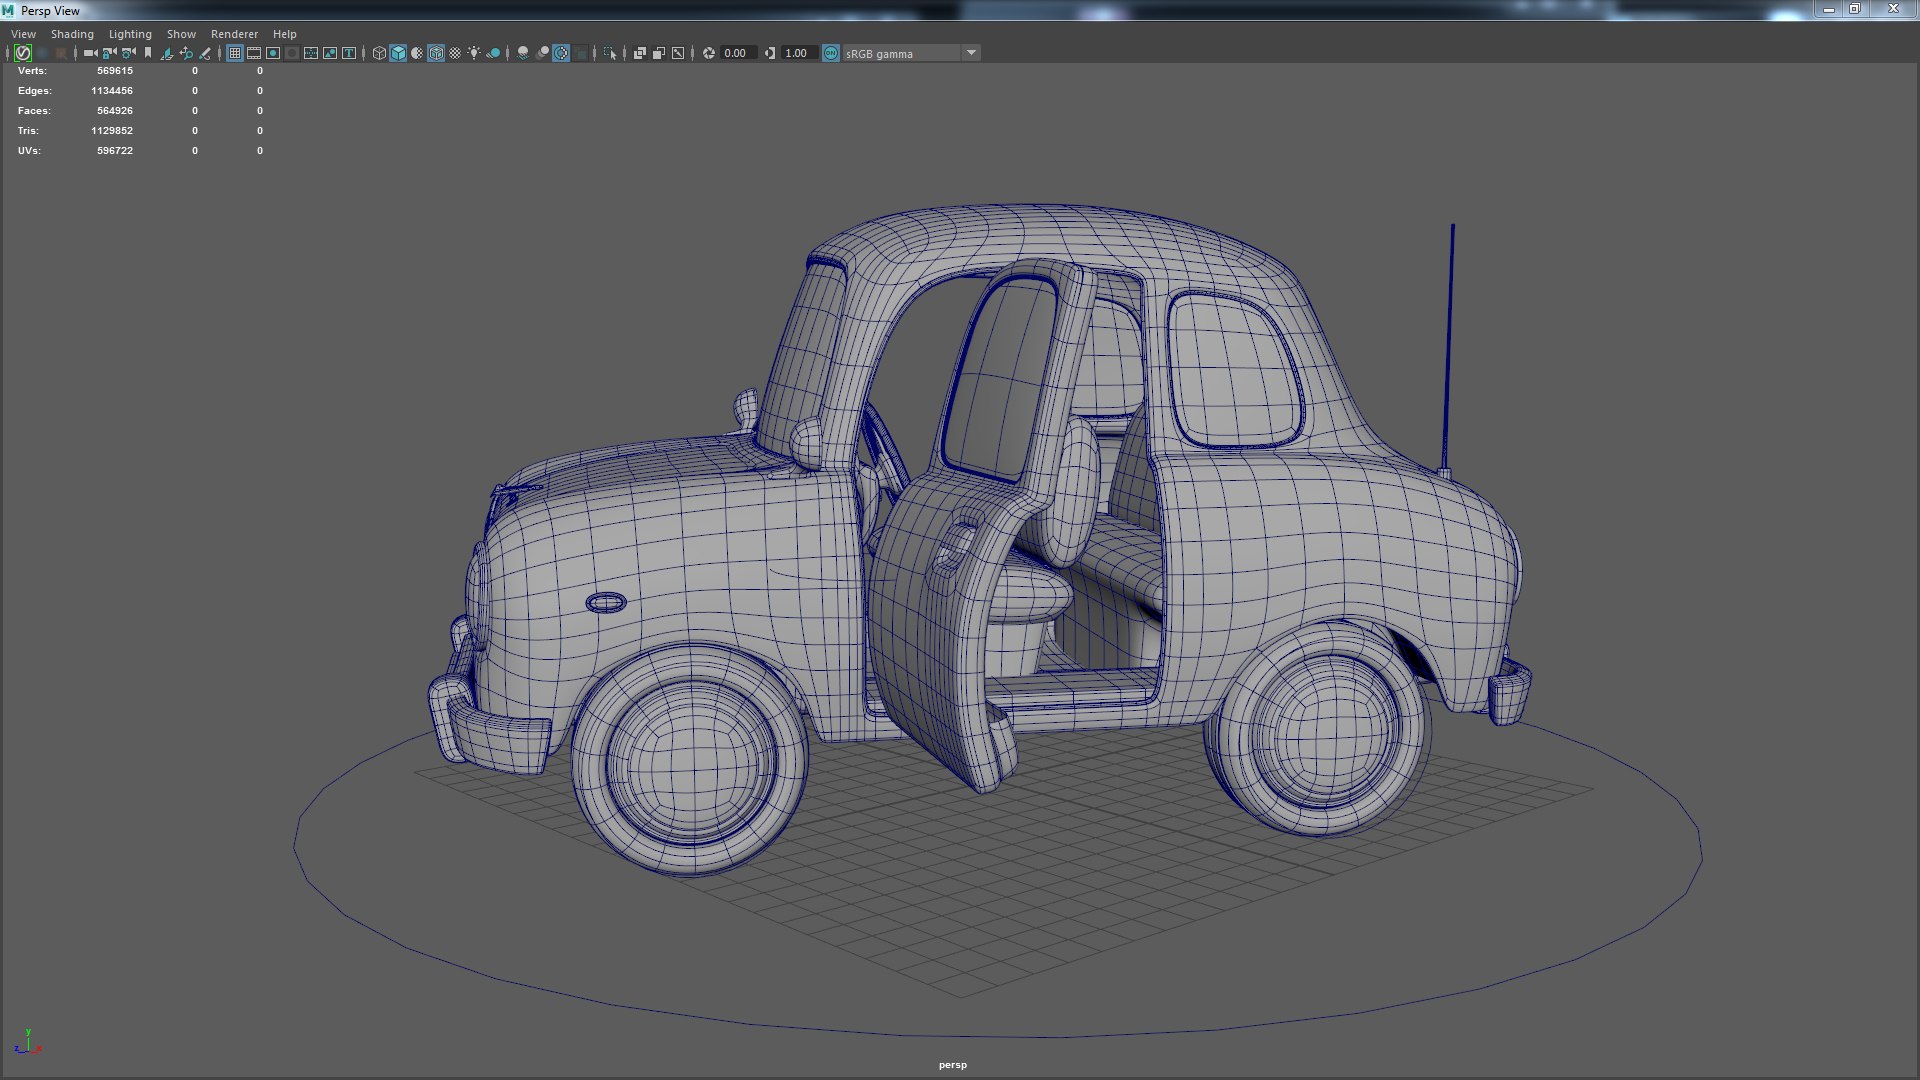The image size is (1920, 1080).
Task: Toggle the Shadows icon
Action: tap(493, 53)
